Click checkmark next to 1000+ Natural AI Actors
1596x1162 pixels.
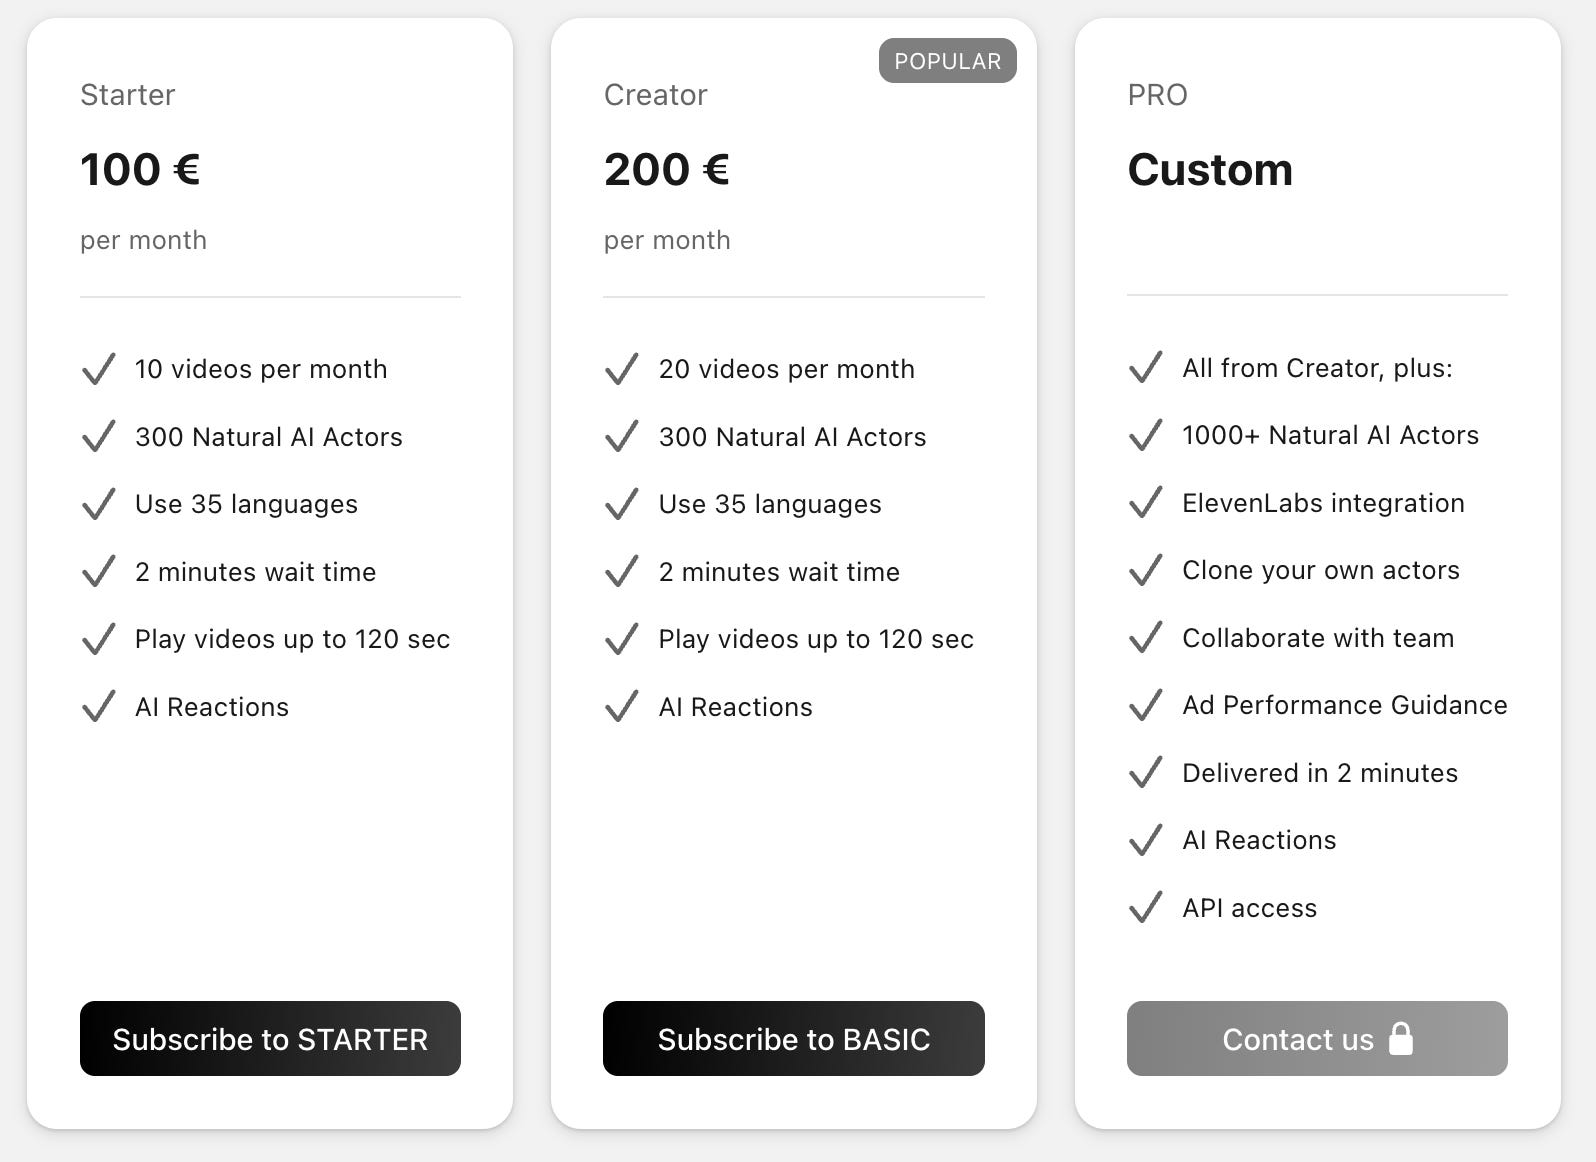tap(1145, 435)
